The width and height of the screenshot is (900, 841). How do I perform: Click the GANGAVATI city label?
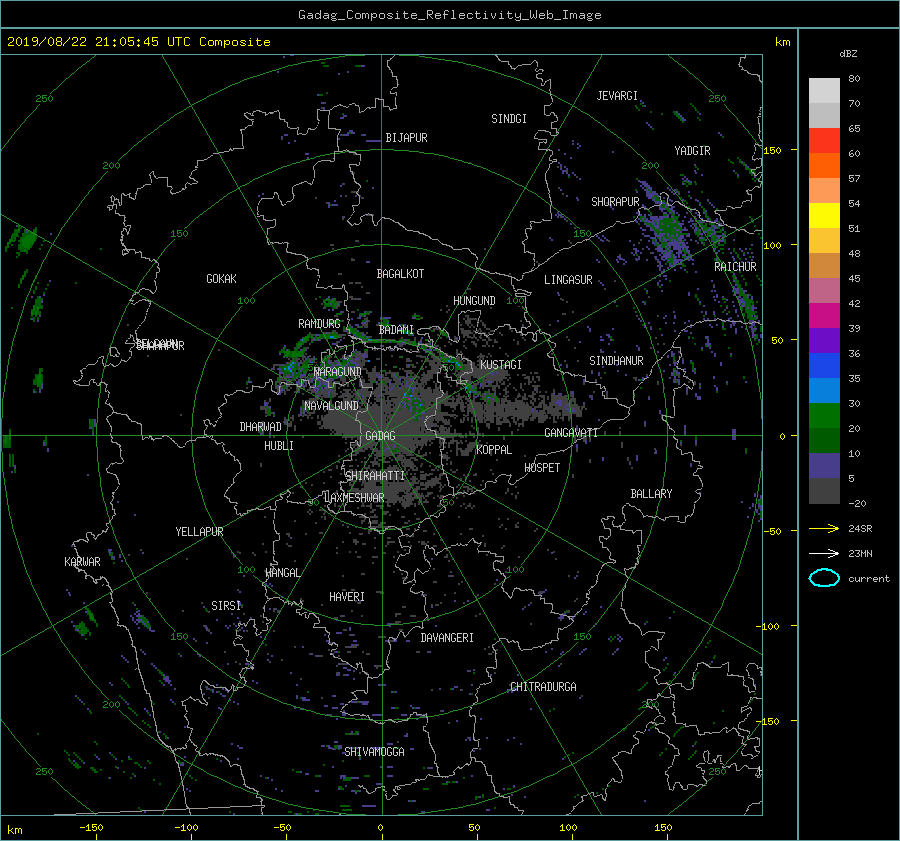(571, 433)
